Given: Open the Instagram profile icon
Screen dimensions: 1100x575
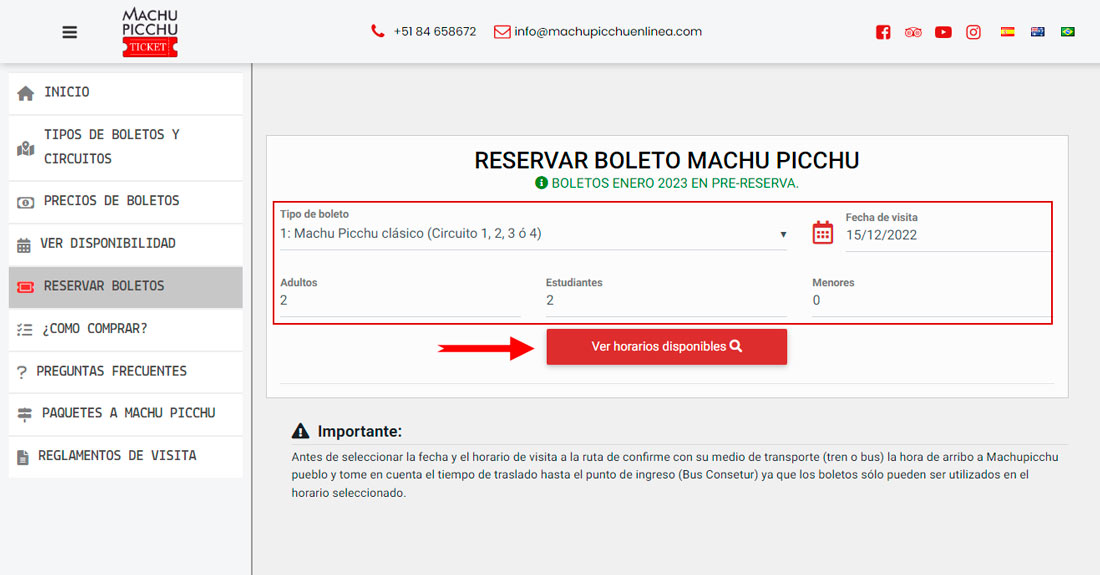Looking at the screenshot, I should (973, 32).
